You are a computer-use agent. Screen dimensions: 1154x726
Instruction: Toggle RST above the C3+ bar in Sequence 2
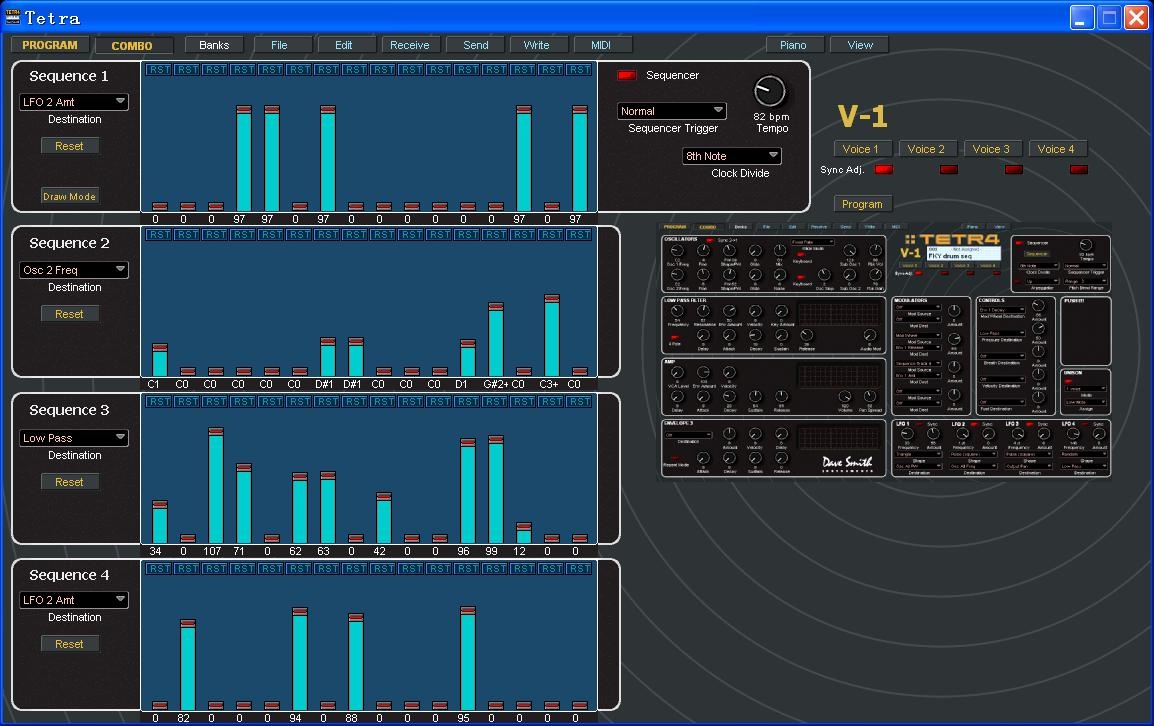(x=551, y=235)
